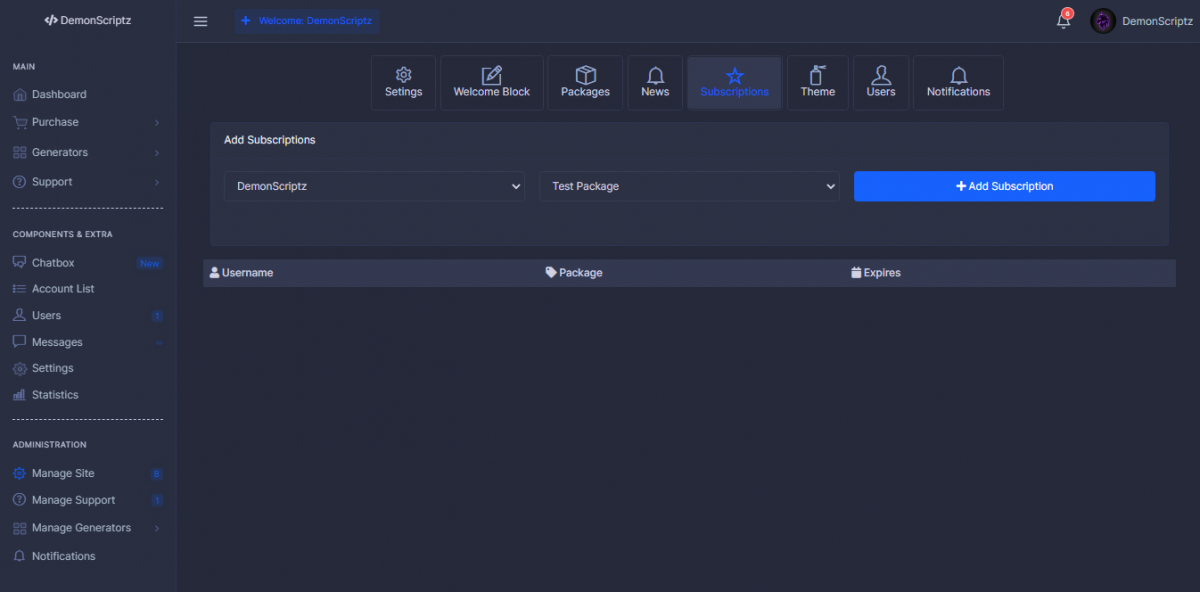Screen dimensions: 1200x592
Task: Open the Test Package dropdown
Action: click(689, 186)
